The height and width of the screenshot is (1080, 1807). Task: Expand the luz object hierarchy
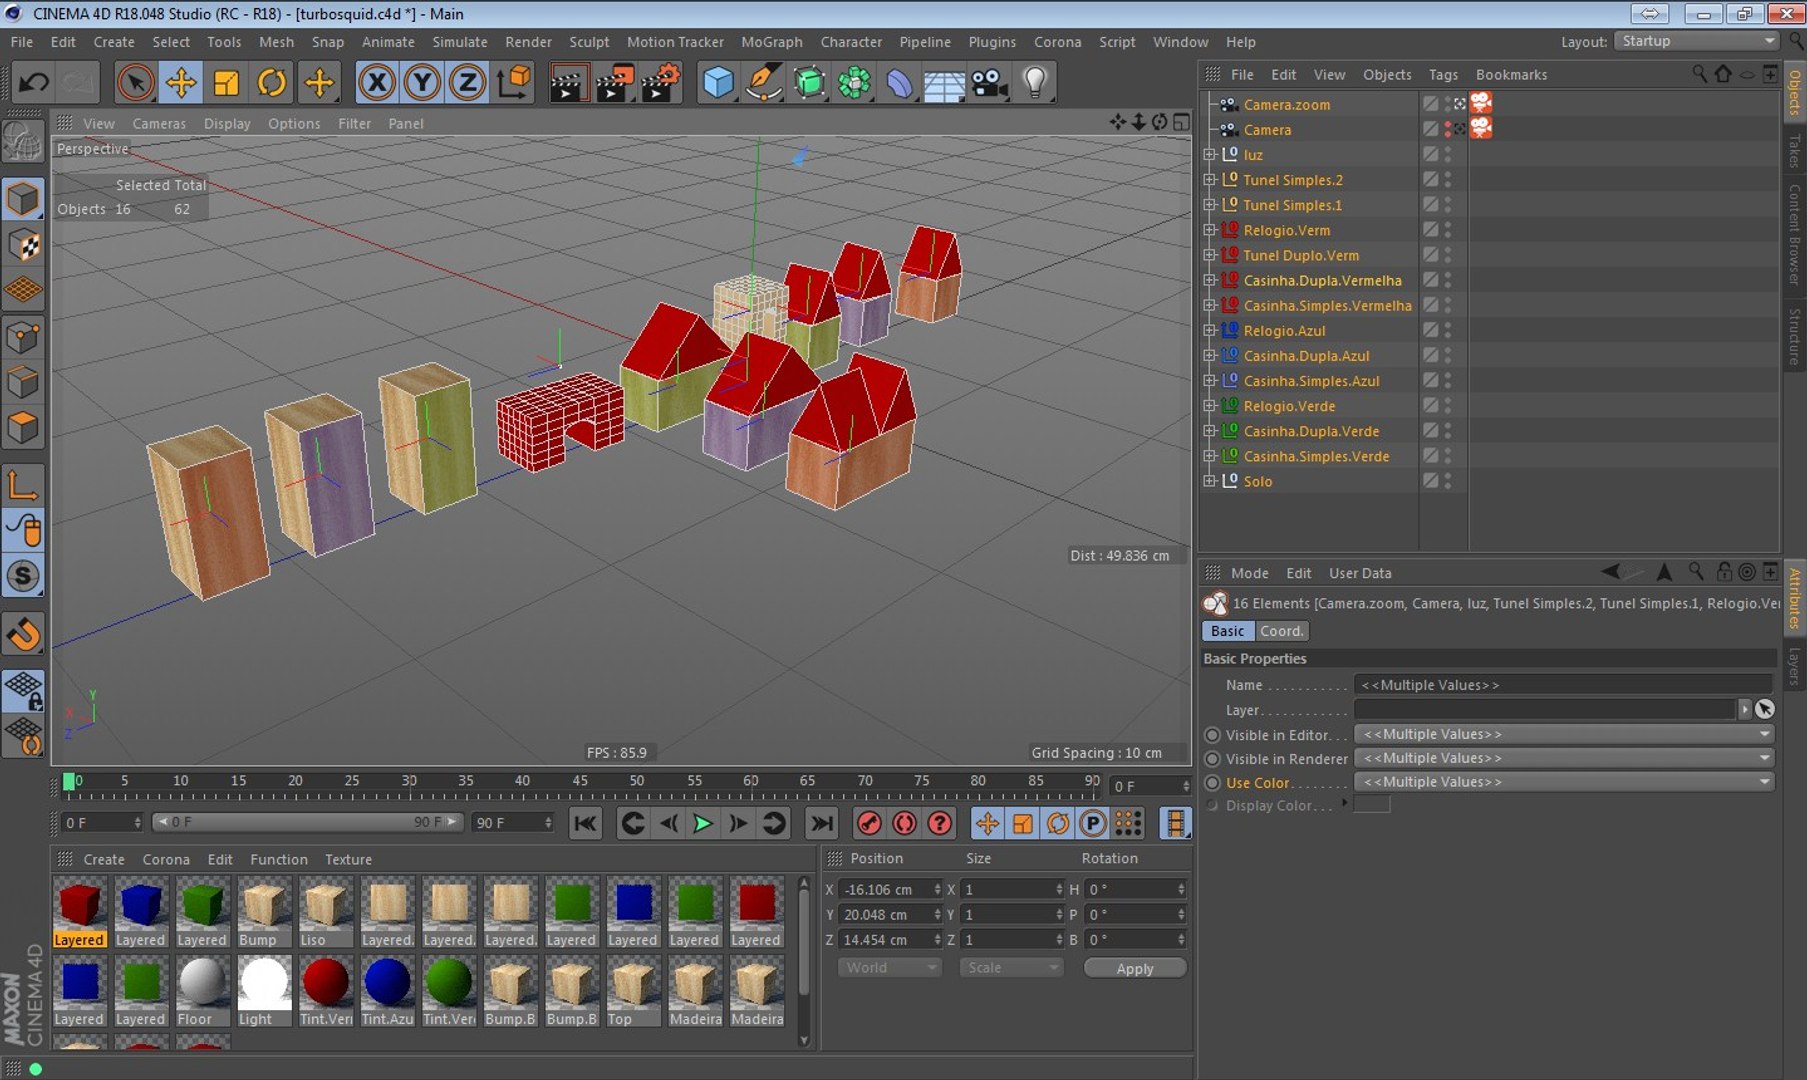tap(1209, 155)
